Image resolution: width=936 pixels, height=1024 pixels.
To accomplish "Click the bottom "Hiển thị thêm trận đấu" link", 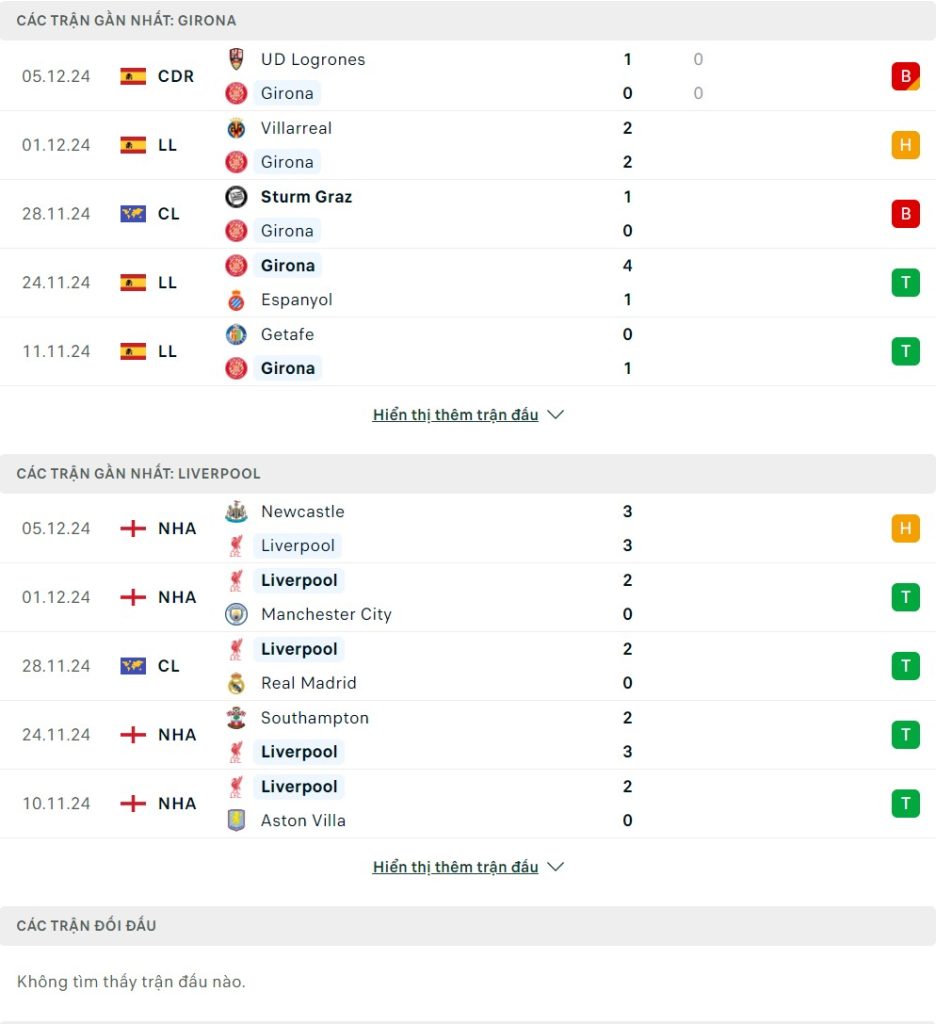I will pos(455,867).
